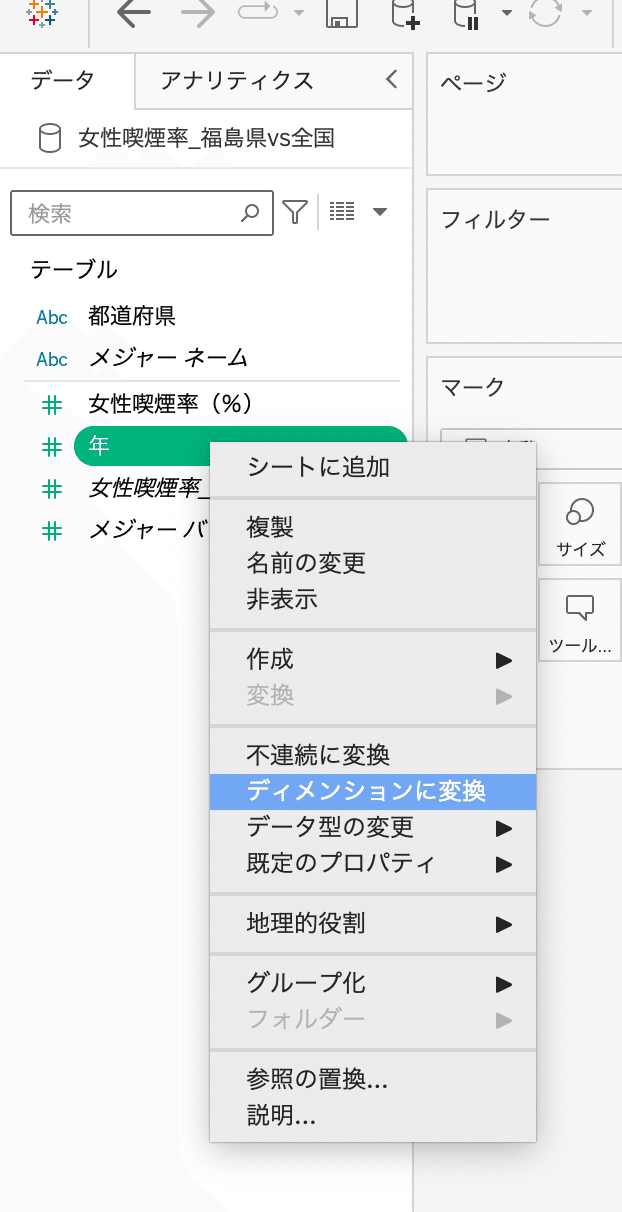622x1212 pixels.
Task: Switch to the アナリティクス tab
Action: pos(237,81)
